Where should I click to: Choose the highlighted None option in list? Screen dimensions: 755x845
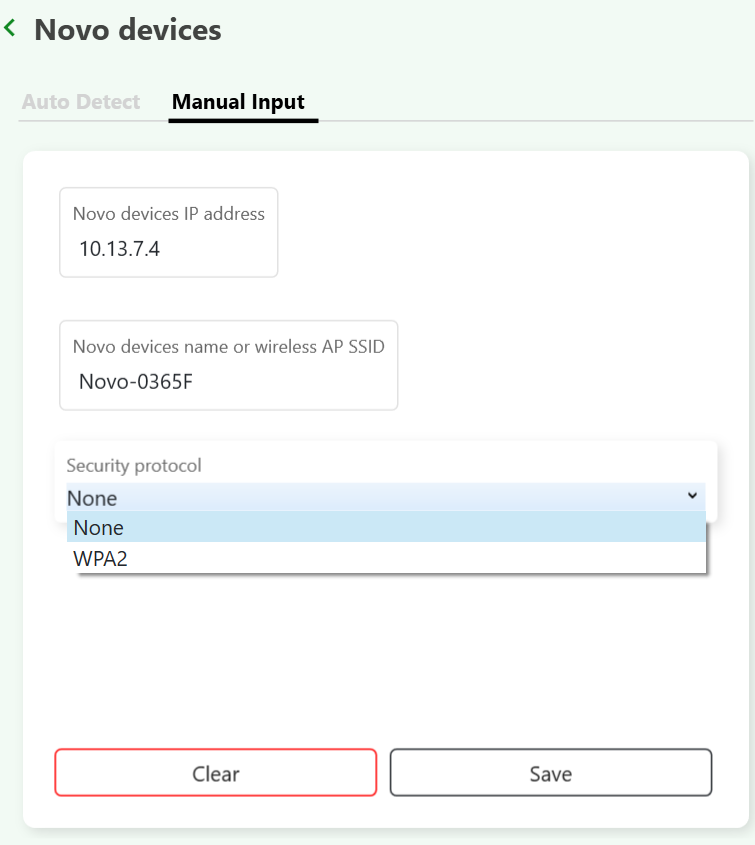(386, 528)
